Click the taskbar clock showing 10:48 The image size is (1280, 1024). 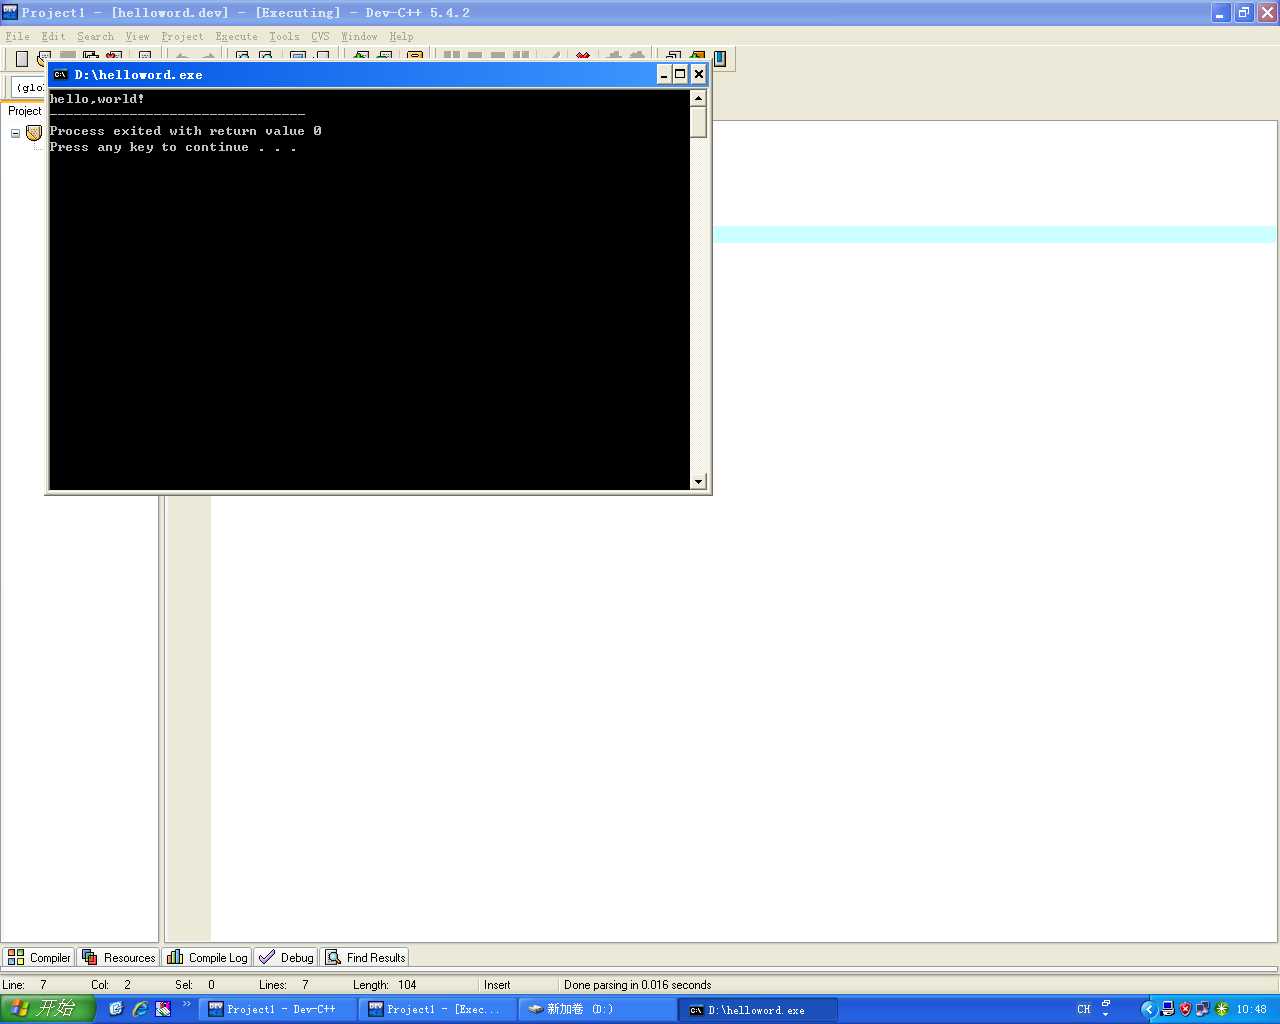point(1251,1009)
